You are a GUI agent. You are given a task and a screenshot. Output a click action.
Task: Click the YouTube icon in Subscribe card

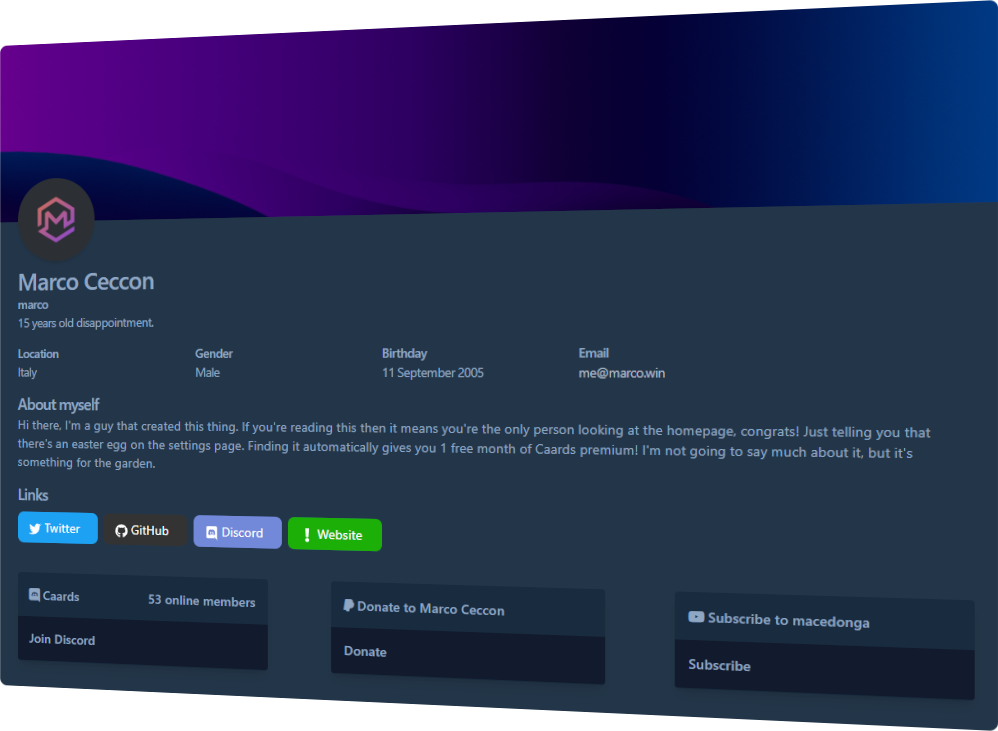(x=696, y=616)
